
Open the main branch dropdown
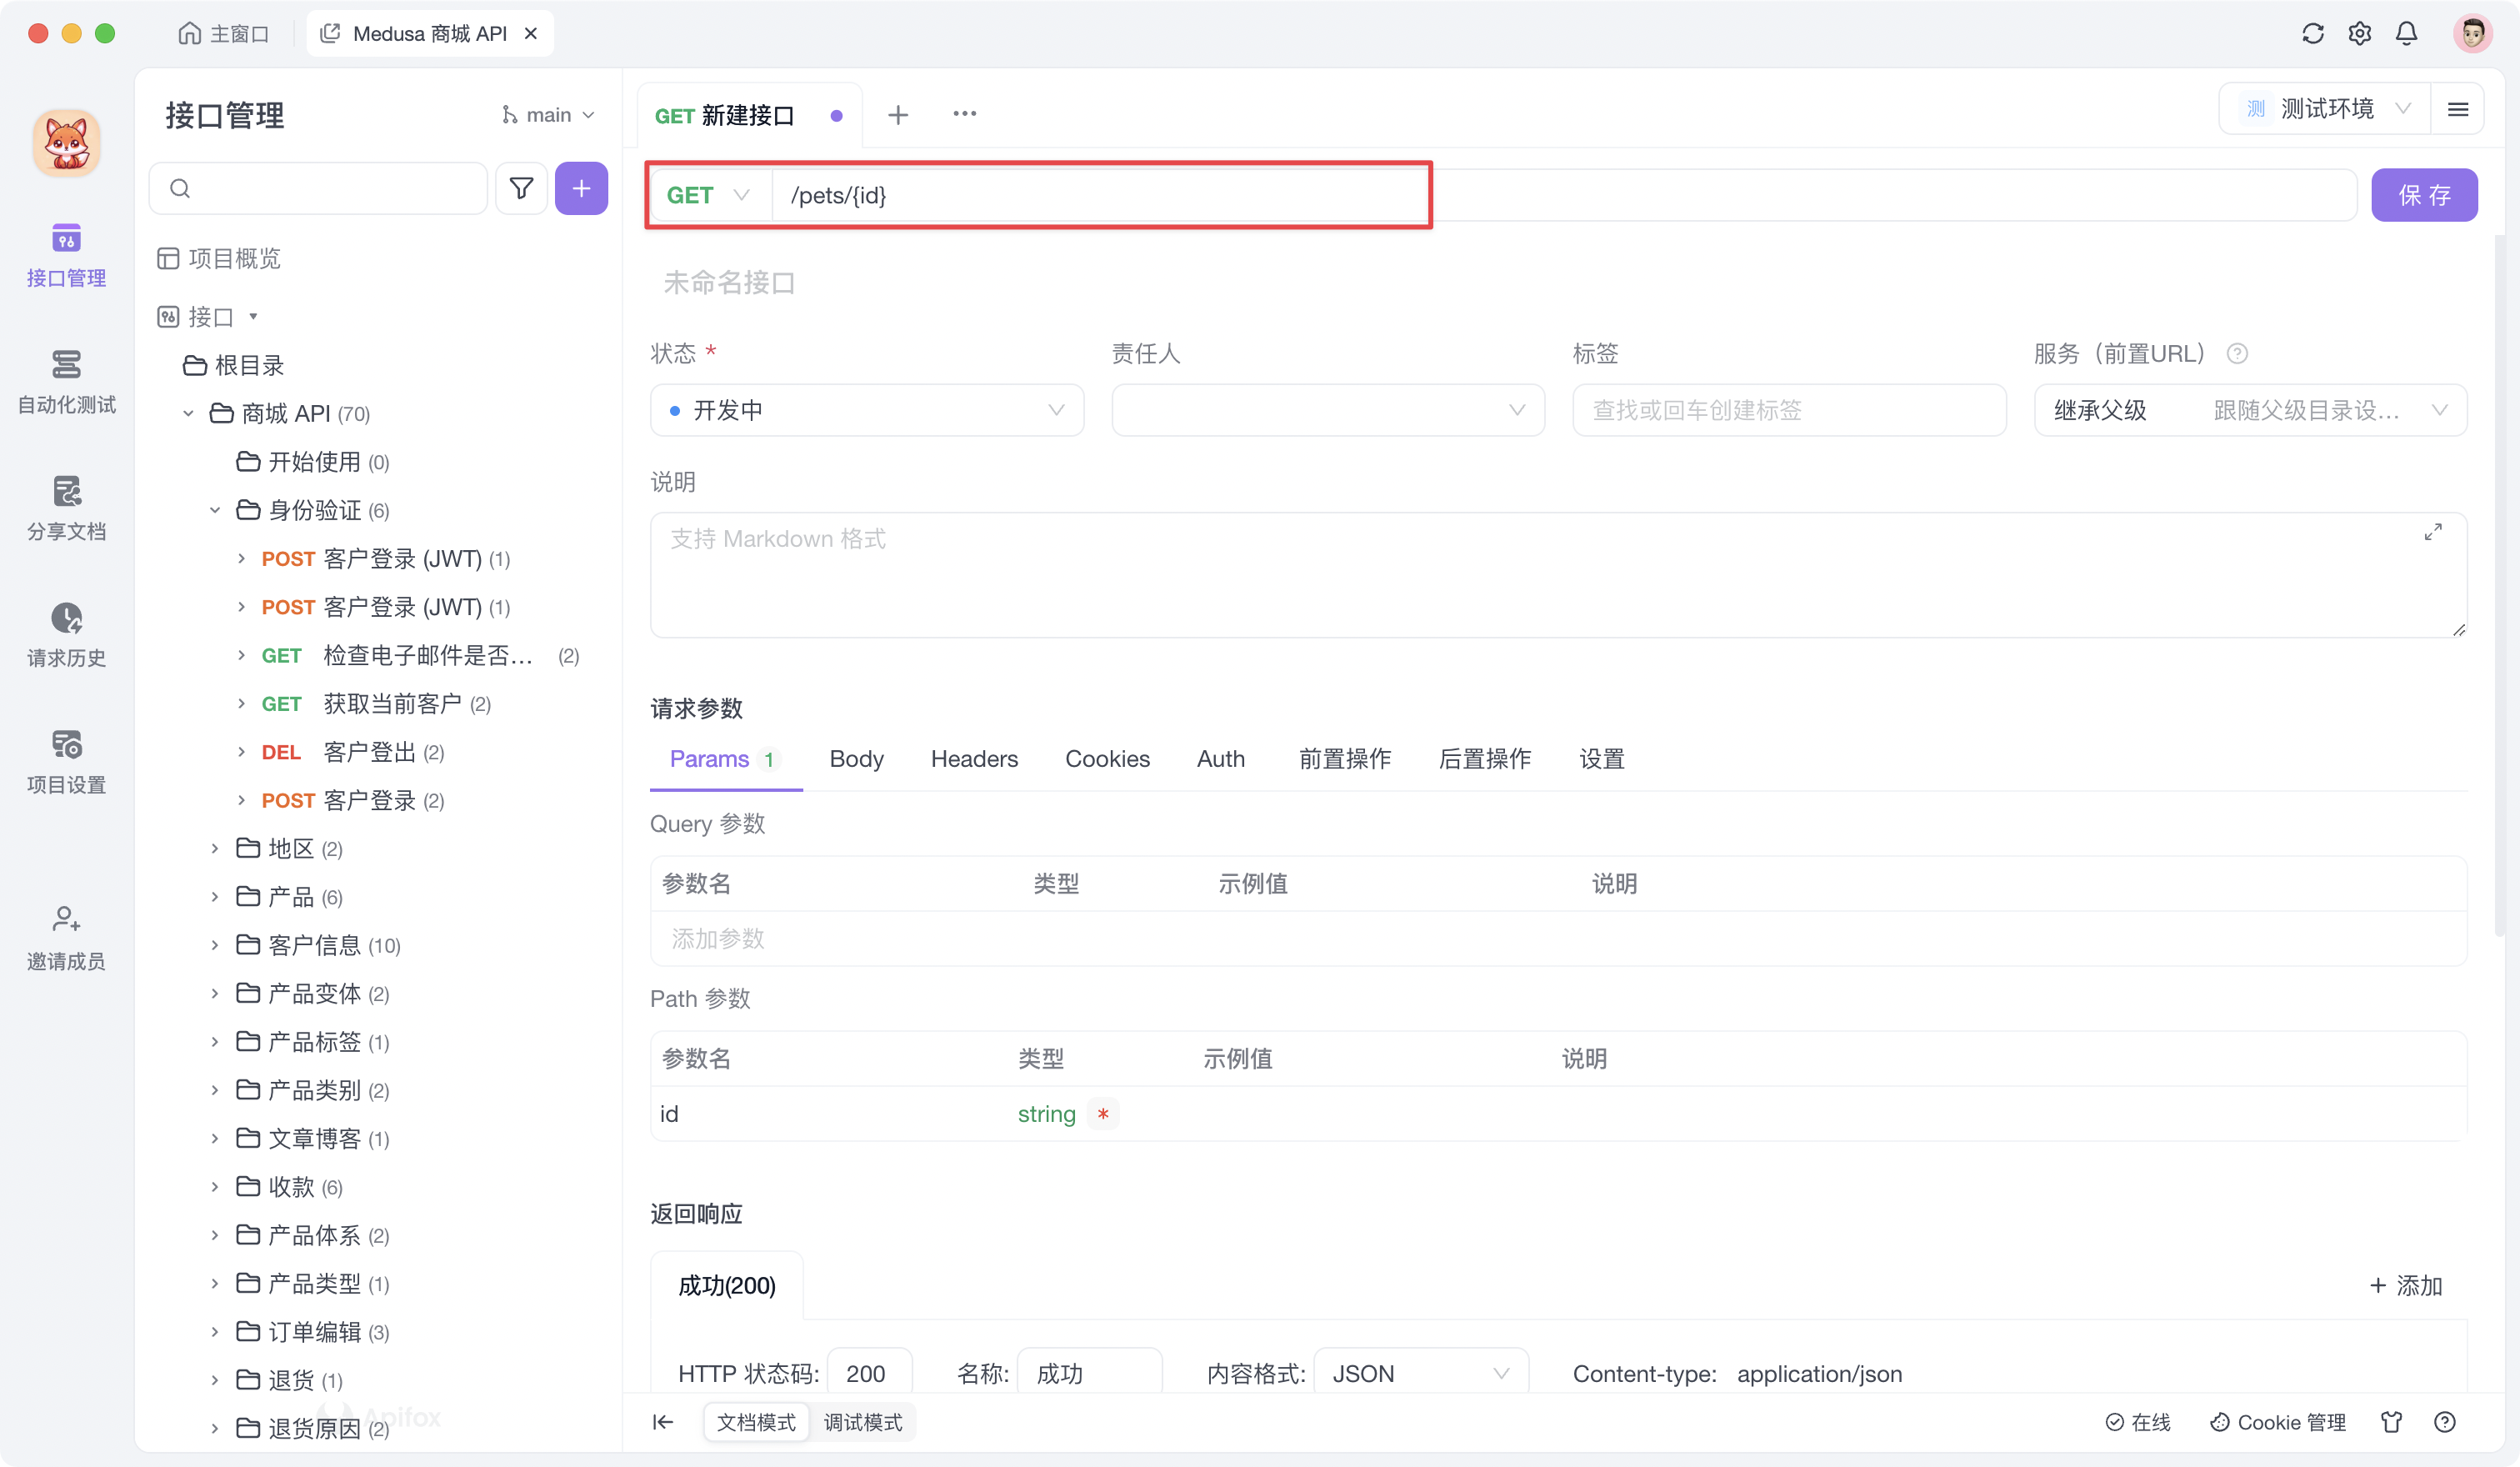coord(548,115)
